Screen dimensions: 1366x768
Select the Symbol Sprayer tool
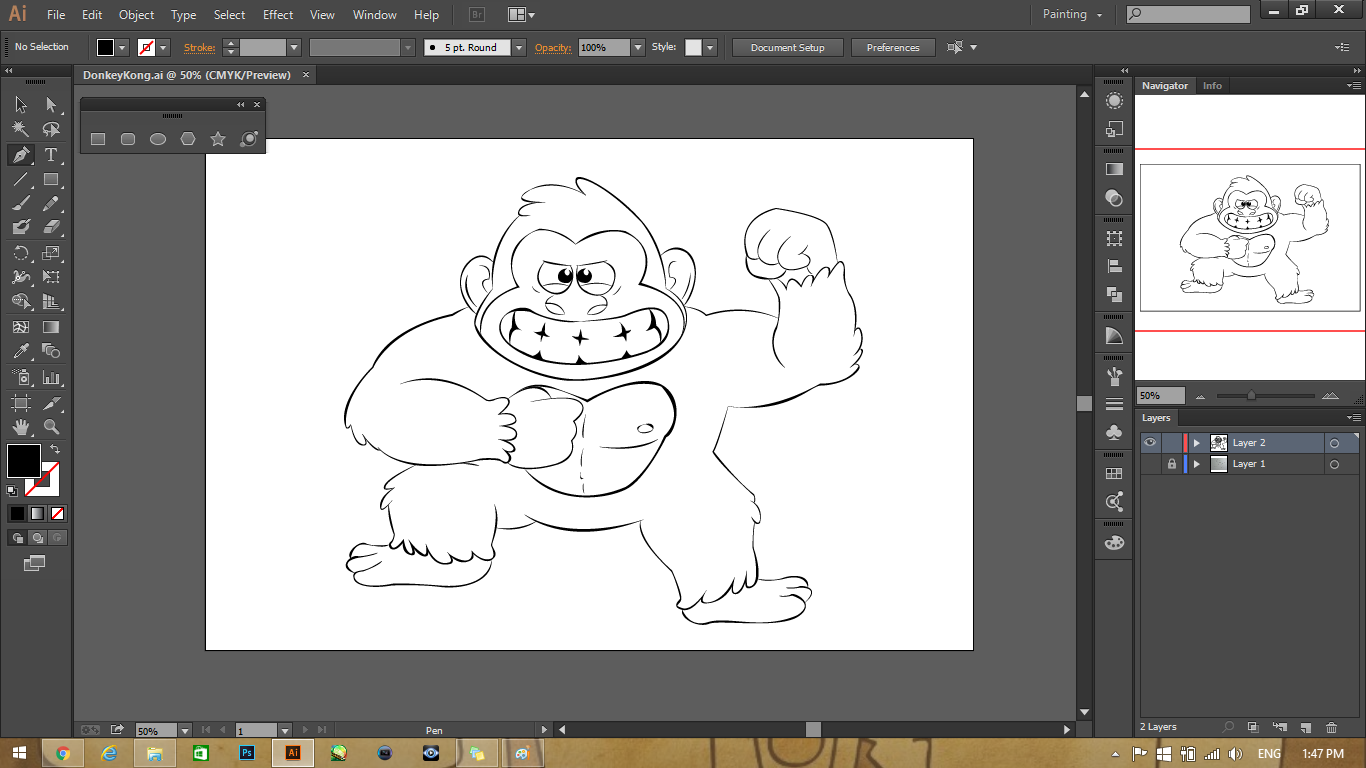[x=20, y=378]
